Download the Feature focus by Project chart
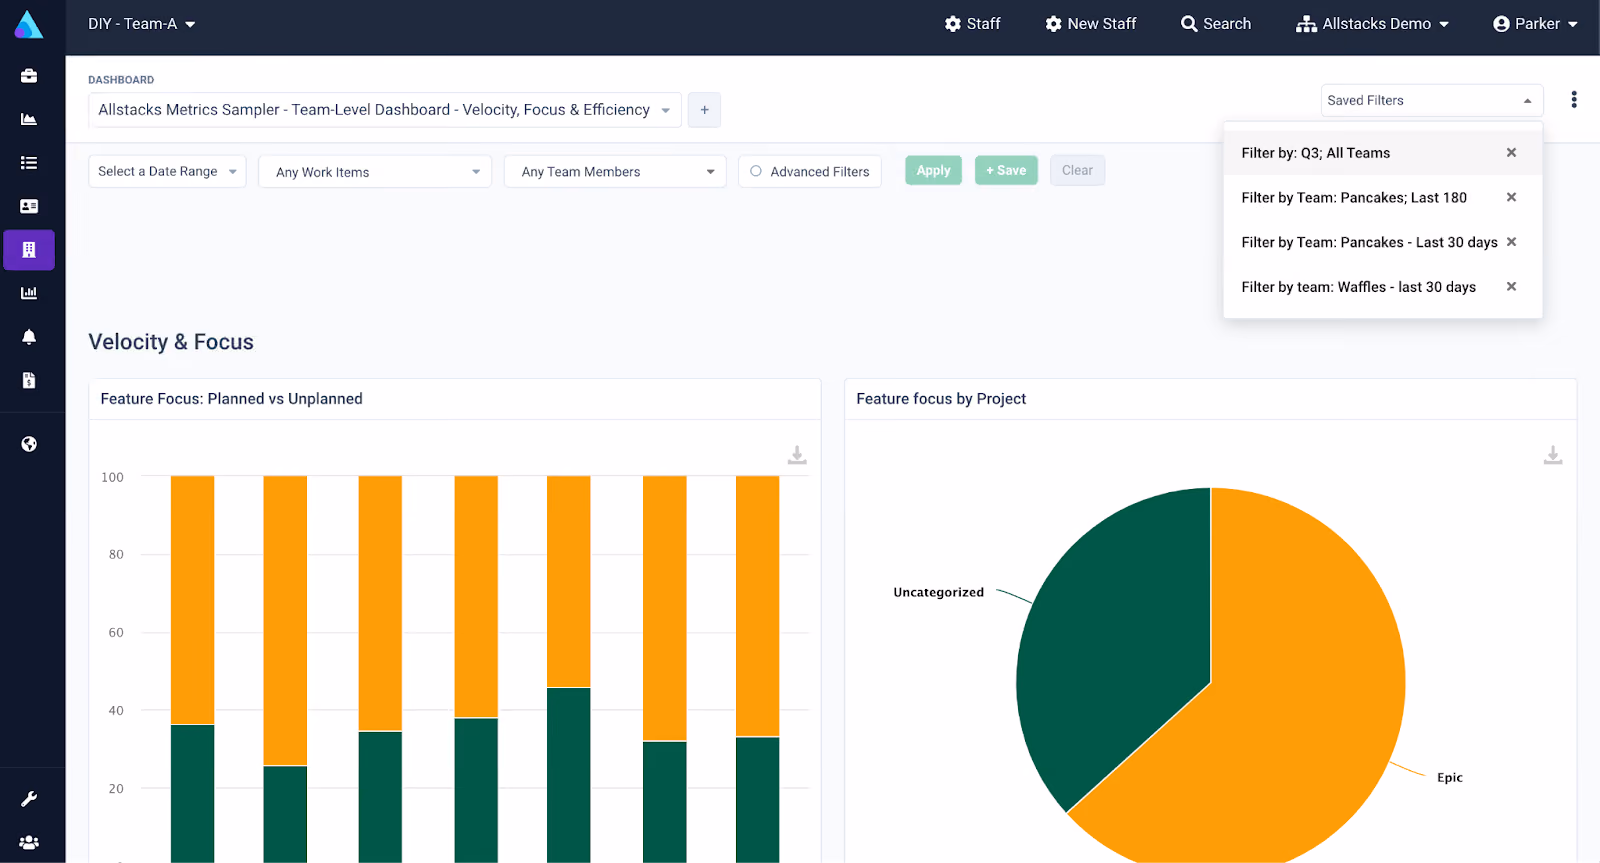1600x863 pixels. (1553, 455)
